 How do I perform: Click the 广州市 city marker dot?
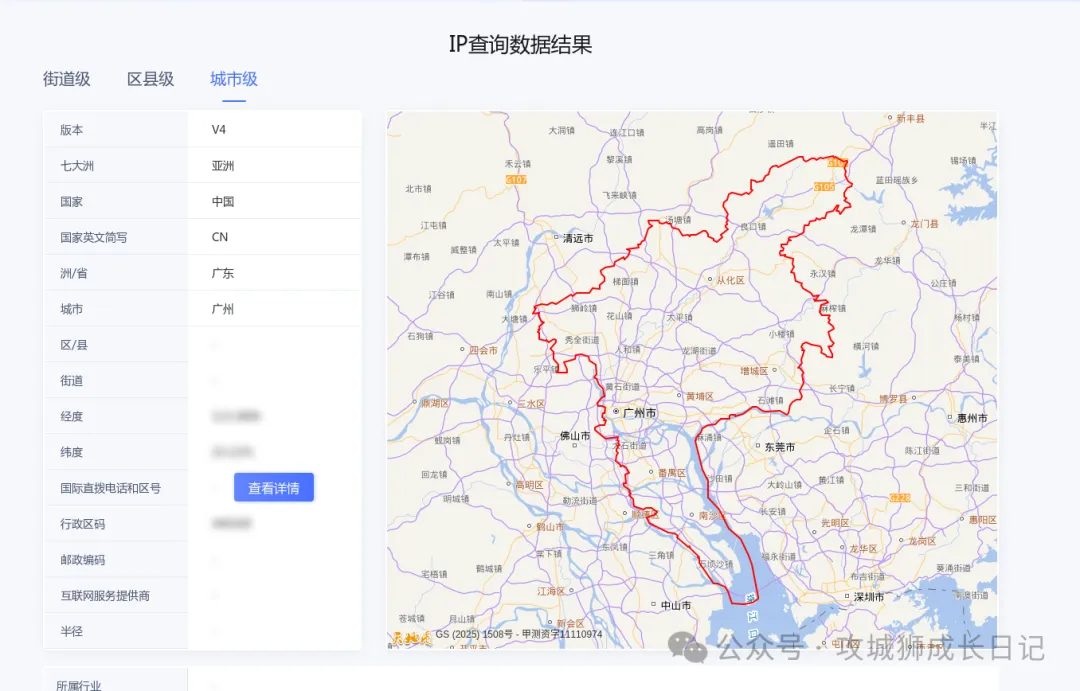[x=616, y=412]
